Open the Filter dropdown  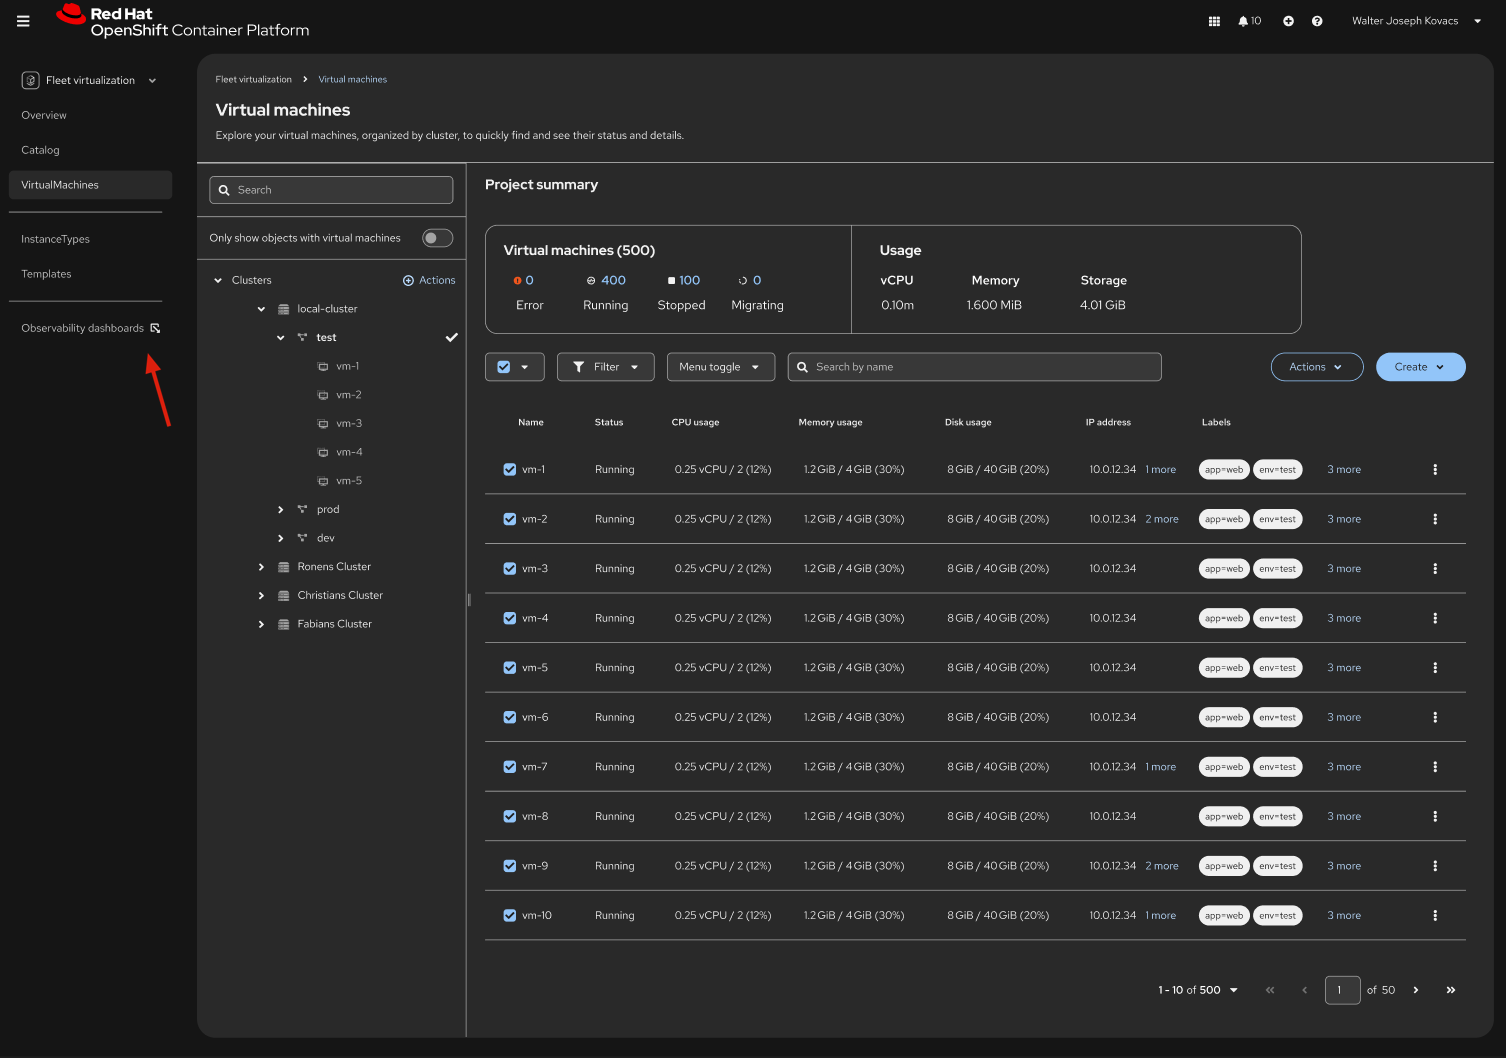[605, 367]
